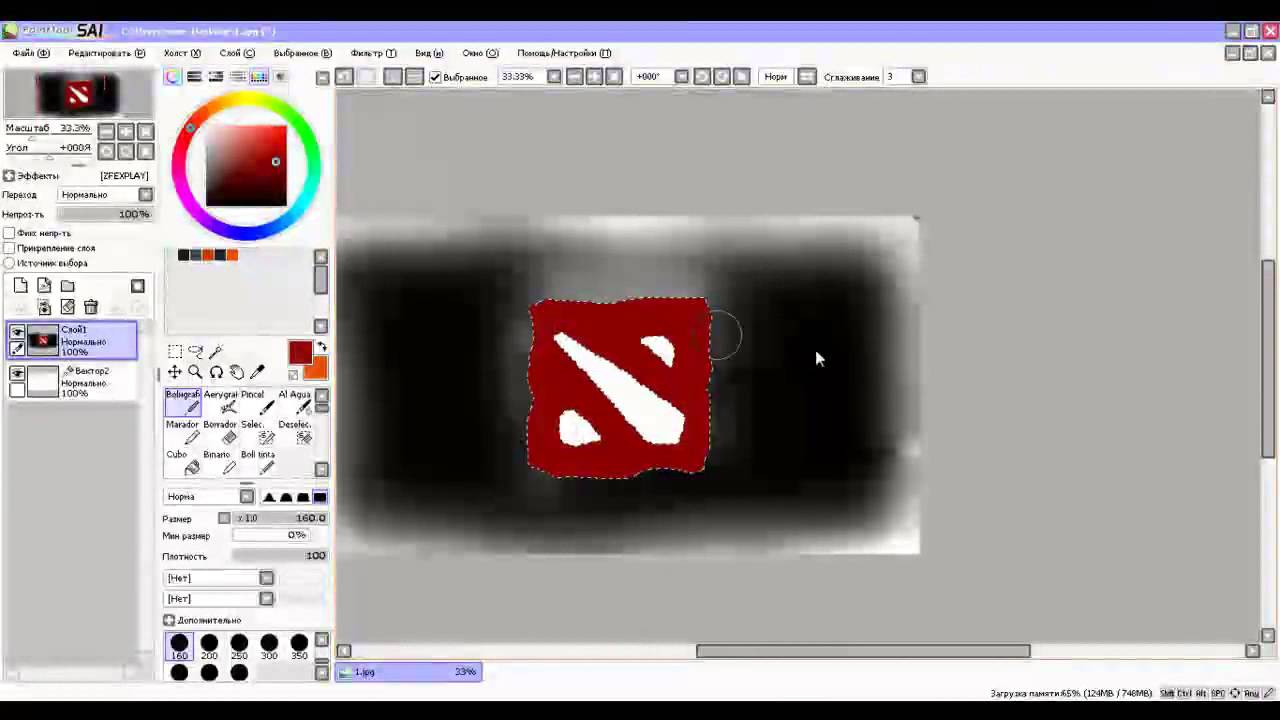Choose the Cubo bucket fill tool

click(x=183, y=462)
